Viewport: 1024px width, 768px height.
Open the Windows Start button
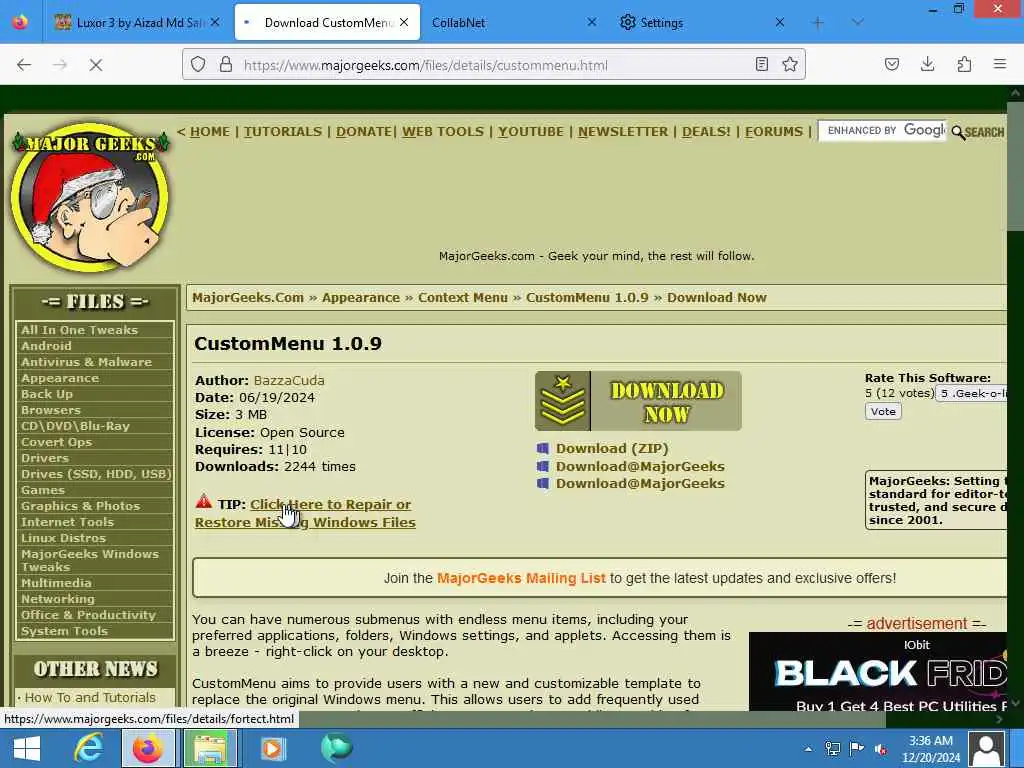point(27,748)
